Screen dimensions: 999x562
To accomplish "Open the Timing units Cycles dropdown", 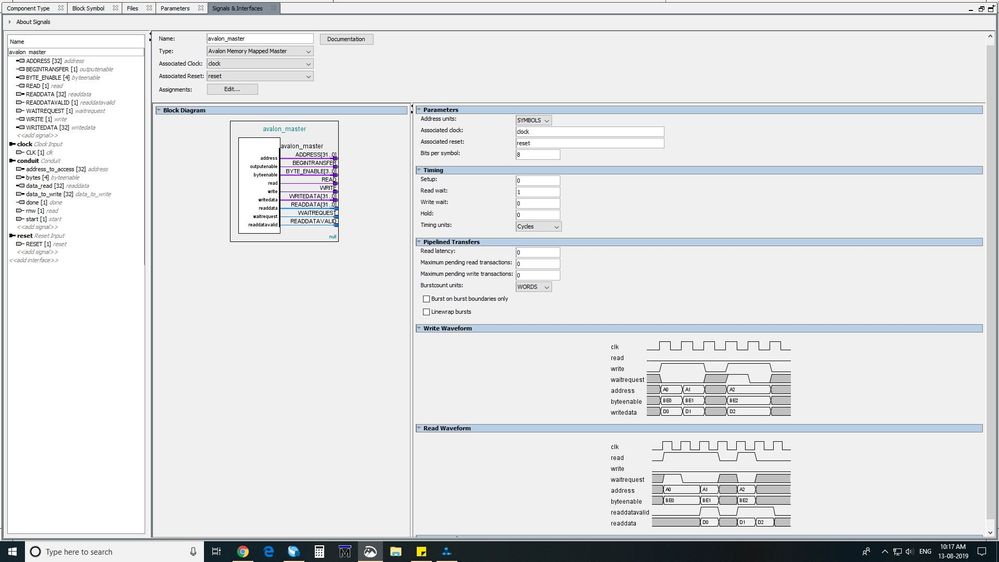I will point(538,227).
